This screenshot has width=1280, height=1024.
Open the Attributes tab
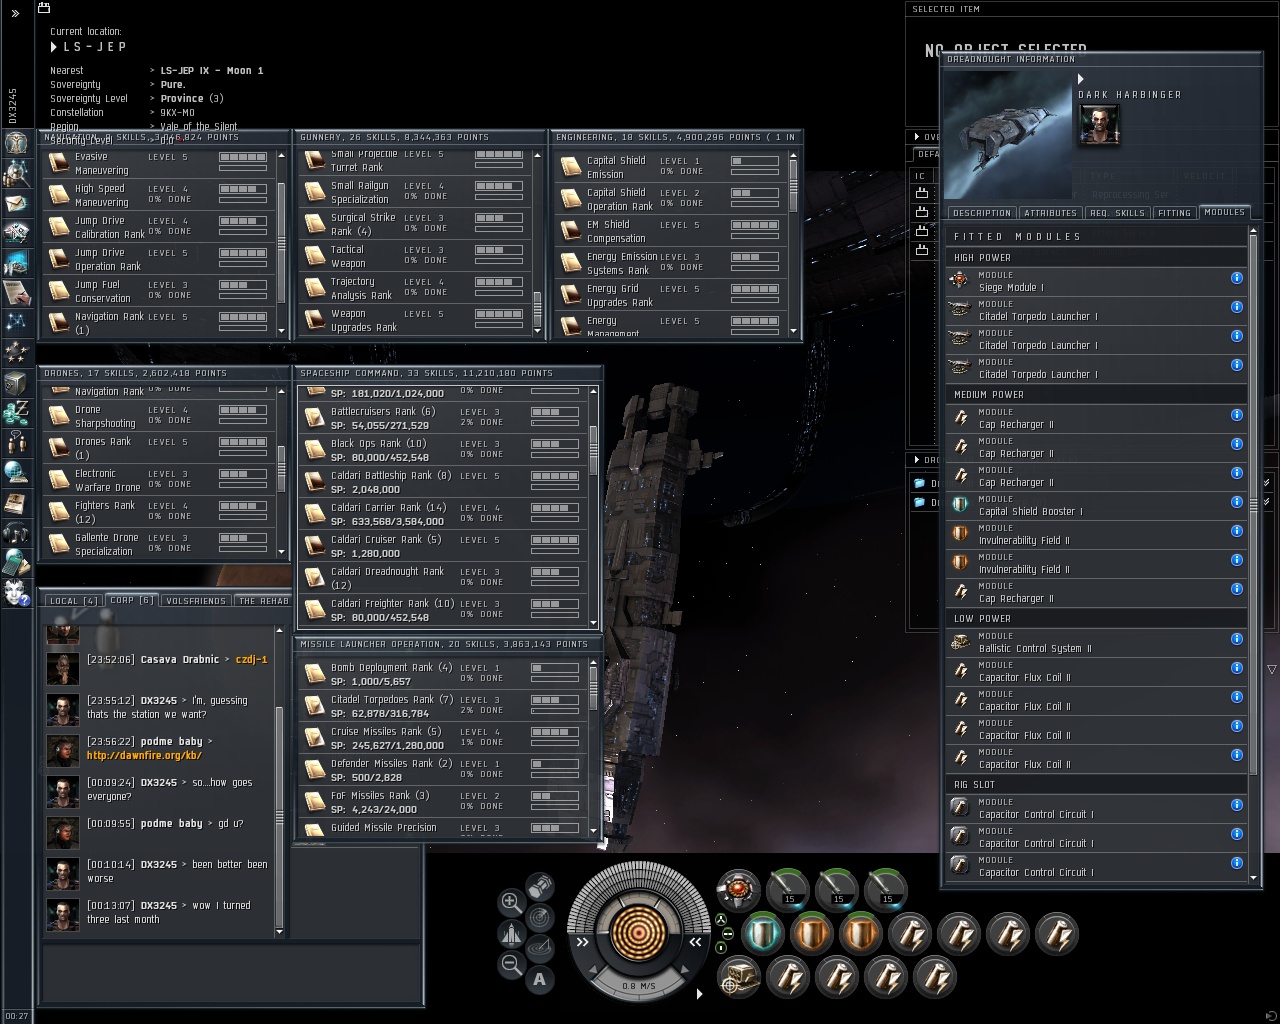click(x=1050, y=213)
